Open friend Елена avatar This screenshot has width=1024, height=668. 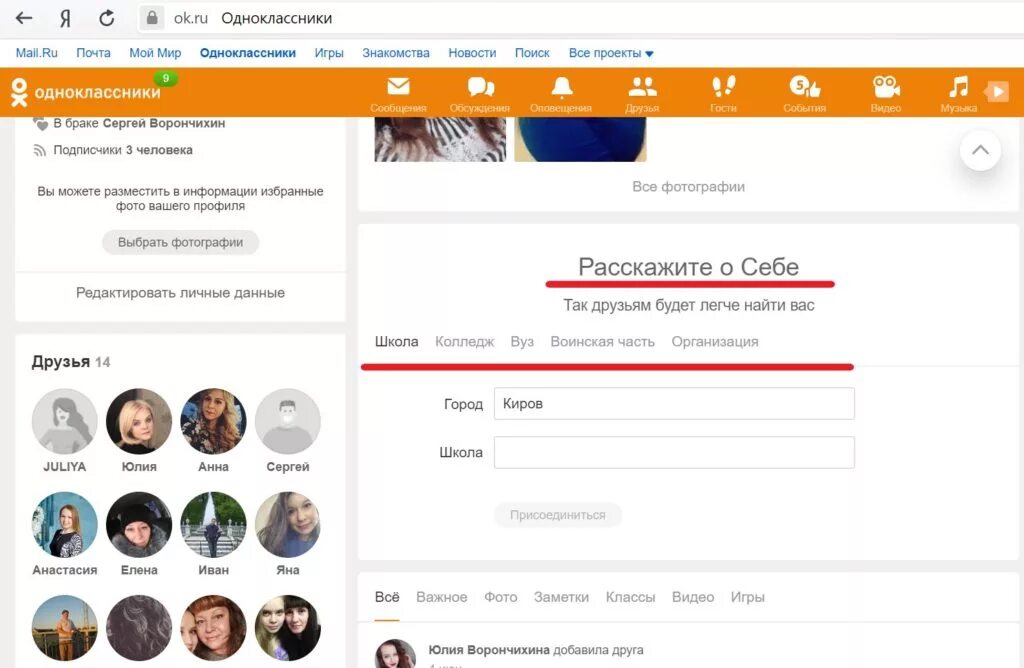139,524
